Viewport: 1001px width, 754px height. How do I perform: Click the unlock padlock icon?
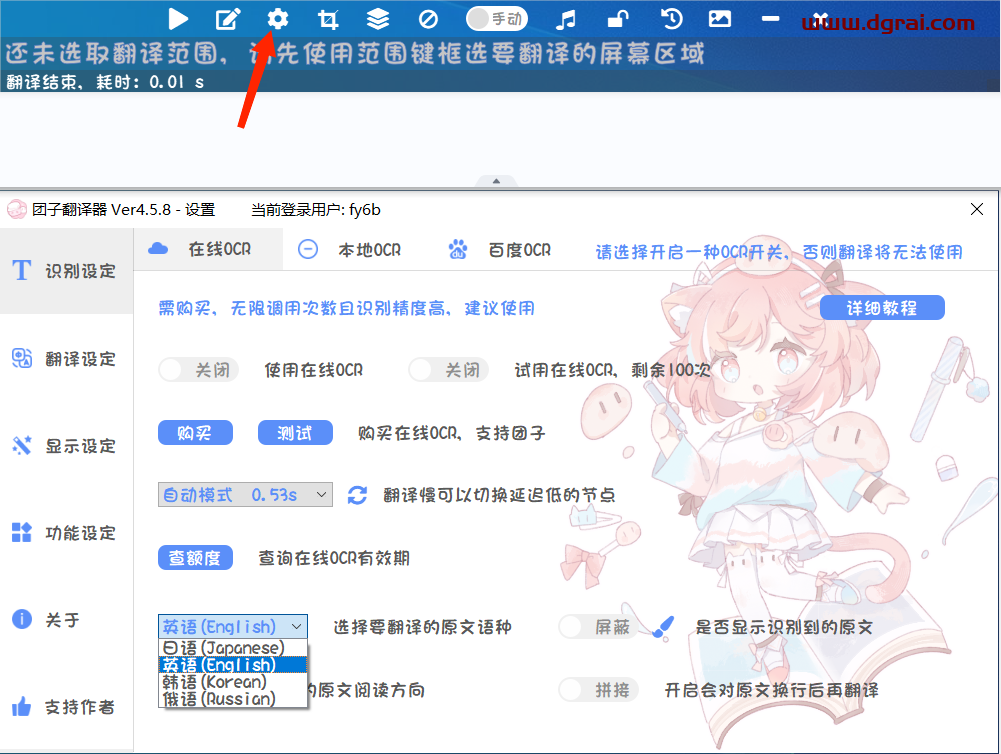click(617, 19)
